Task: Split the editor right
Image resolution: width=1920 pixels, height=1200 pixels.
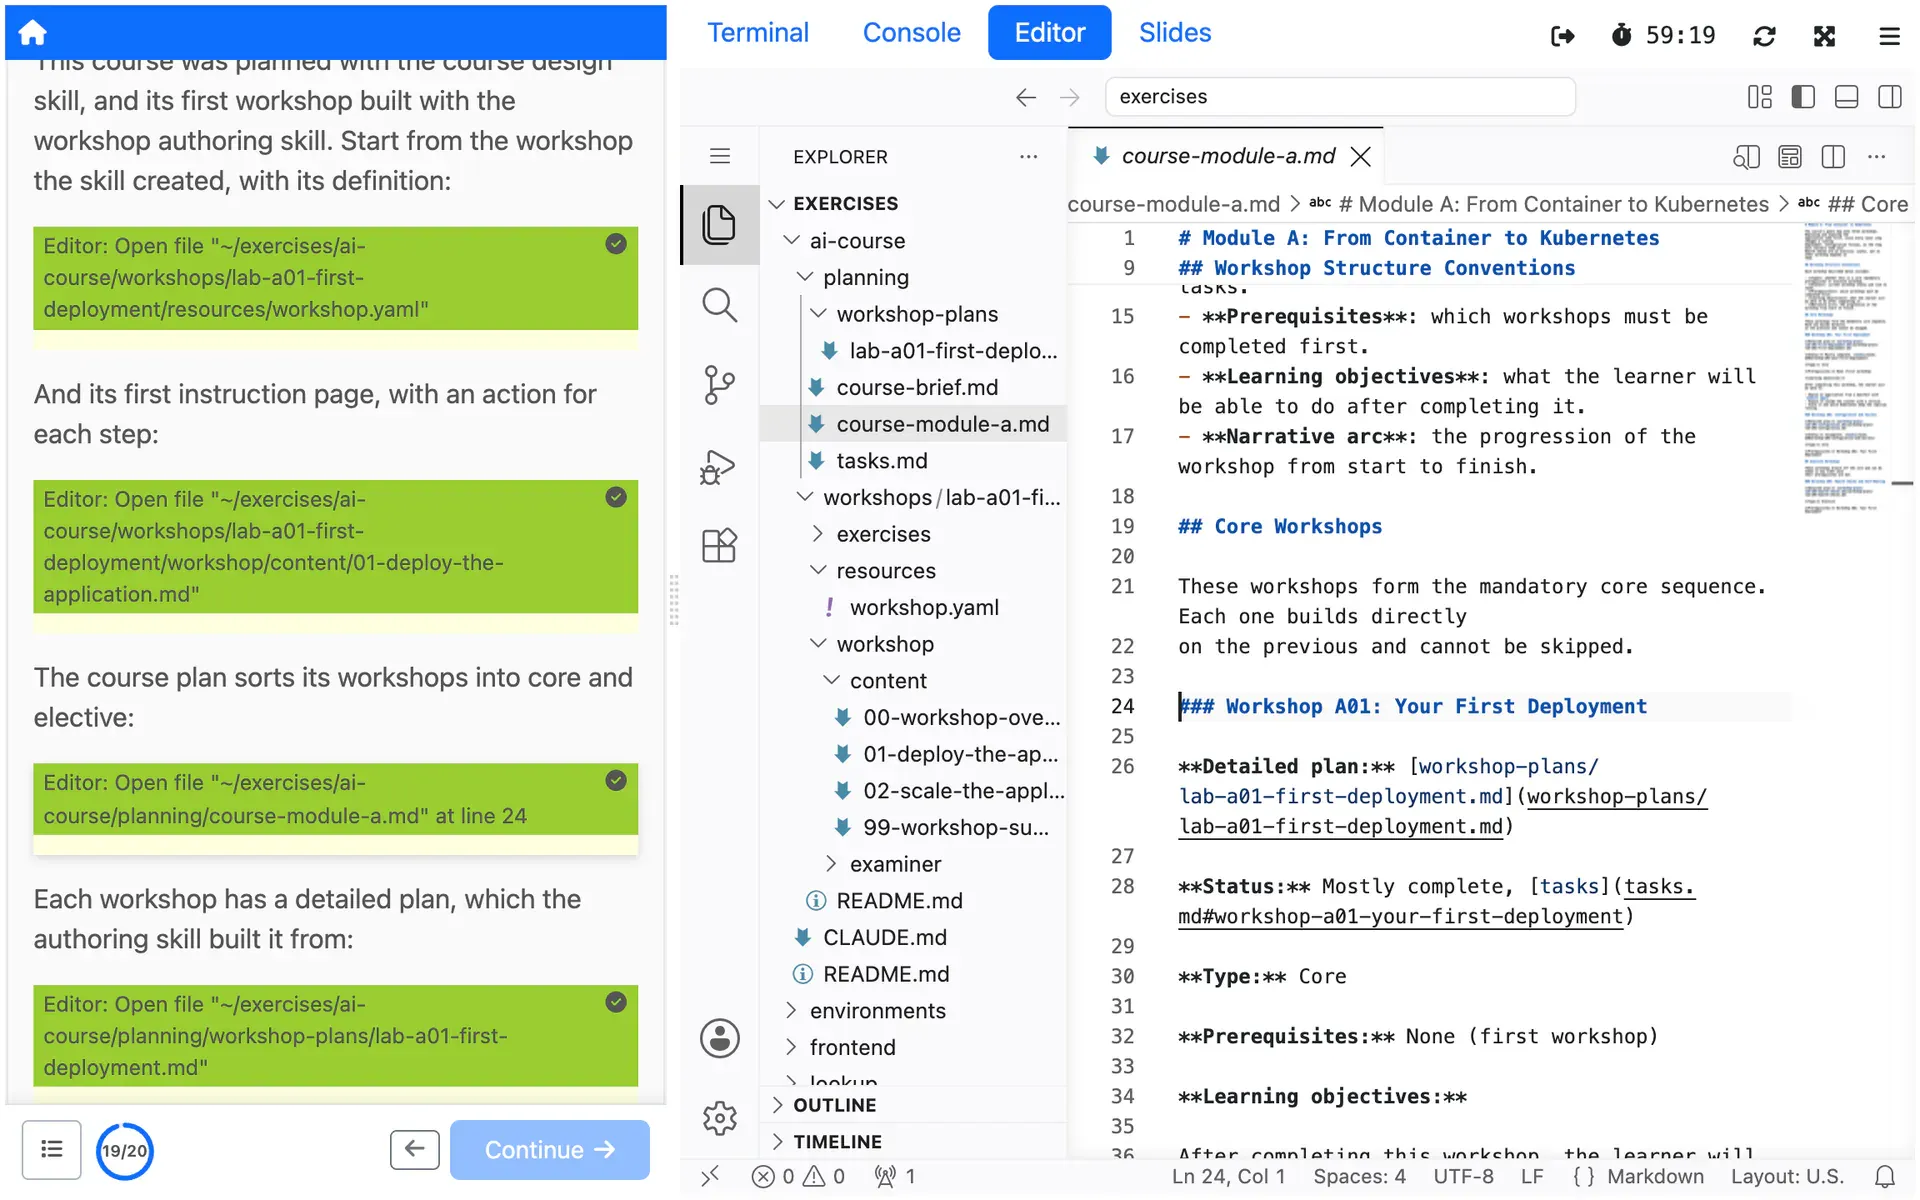Action: click(x=1833, y=157)
